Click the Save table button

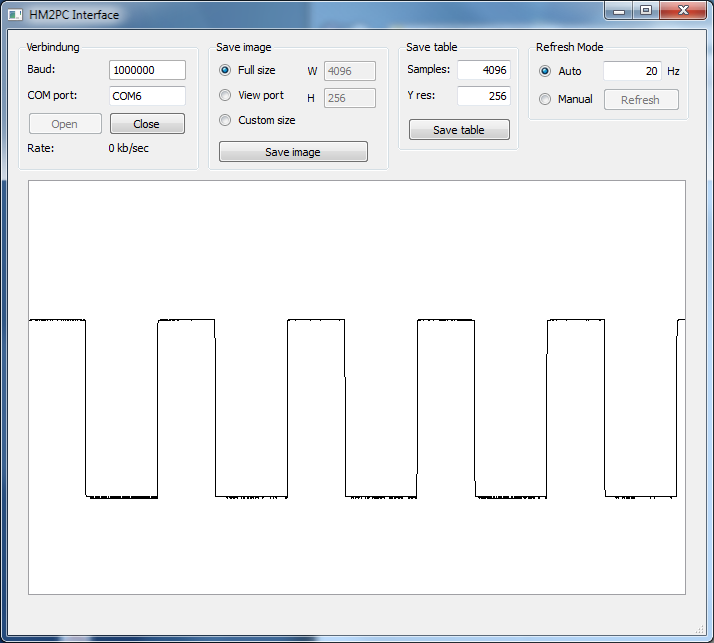click(x=459, y=130)
